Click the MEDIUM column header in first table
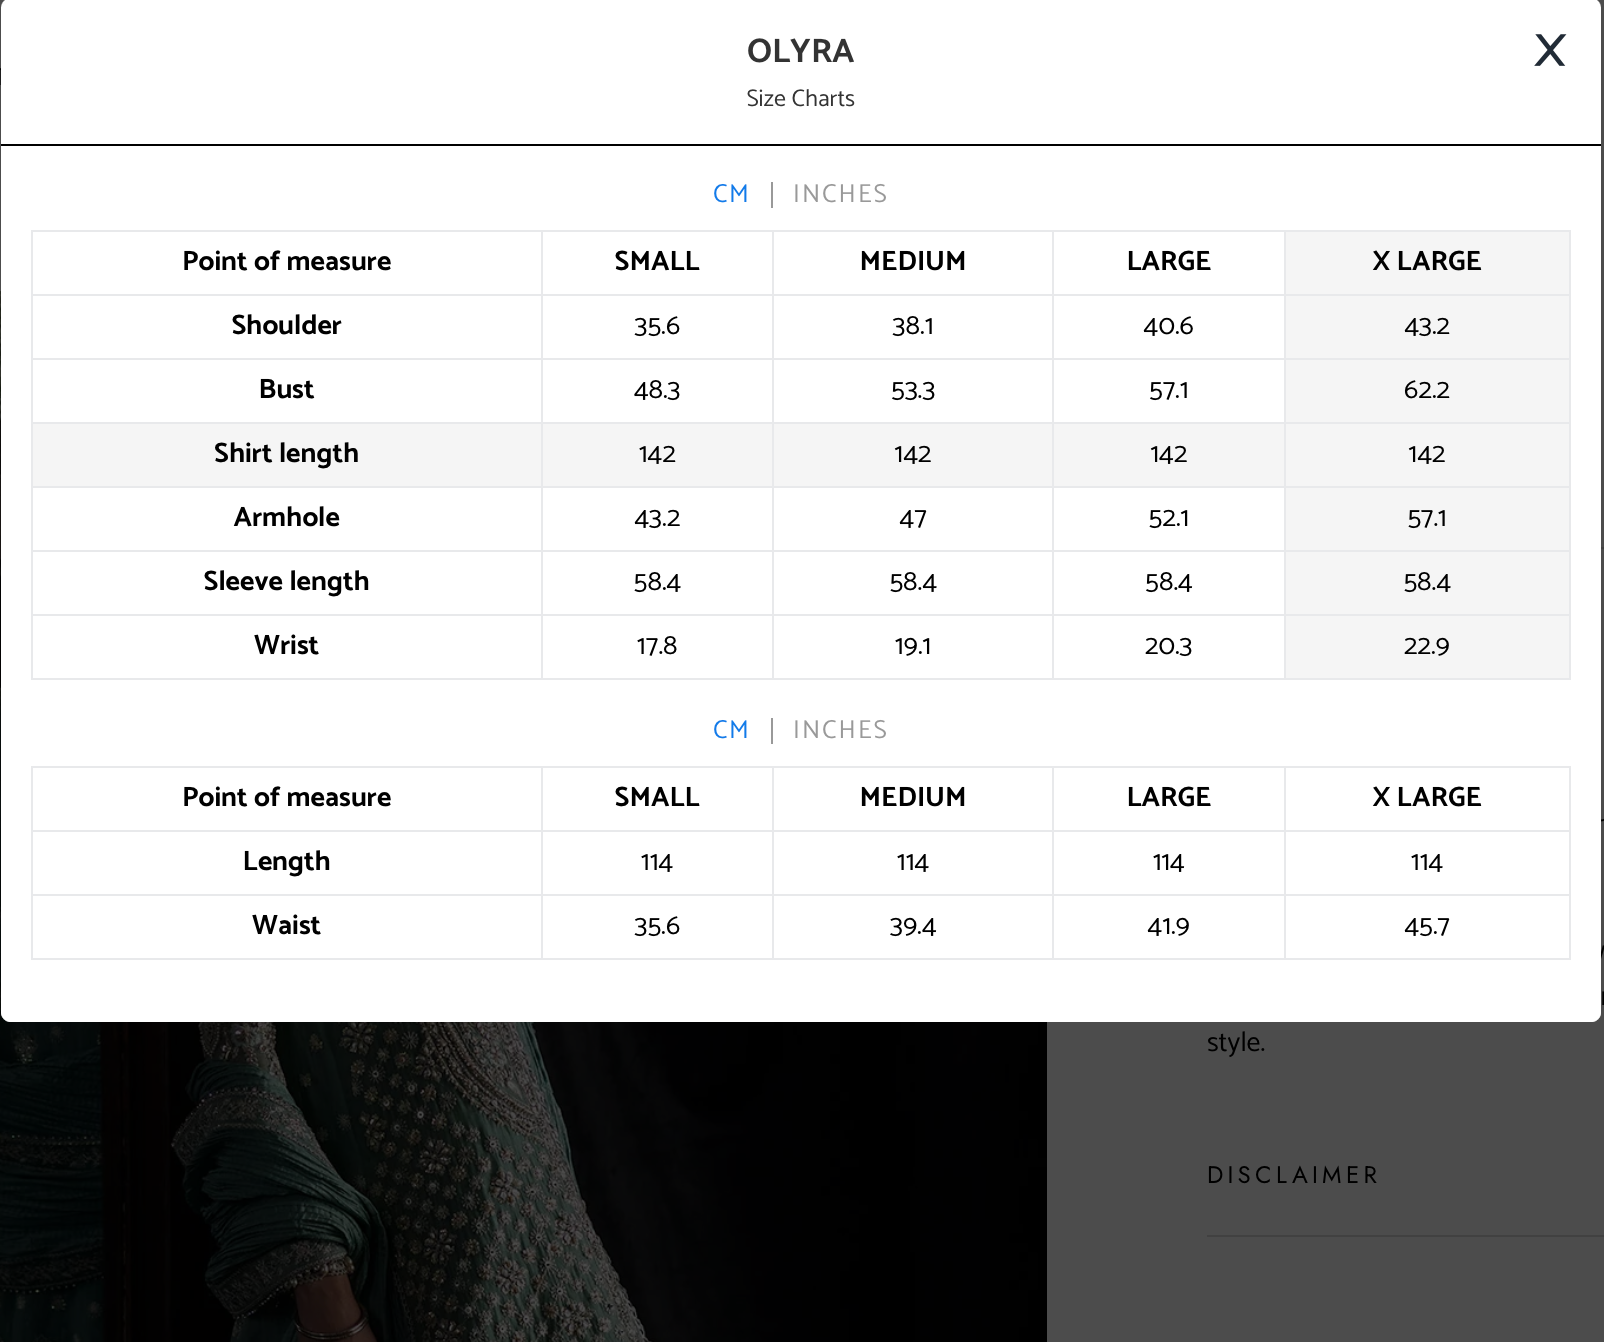 (x=913, y=262)
